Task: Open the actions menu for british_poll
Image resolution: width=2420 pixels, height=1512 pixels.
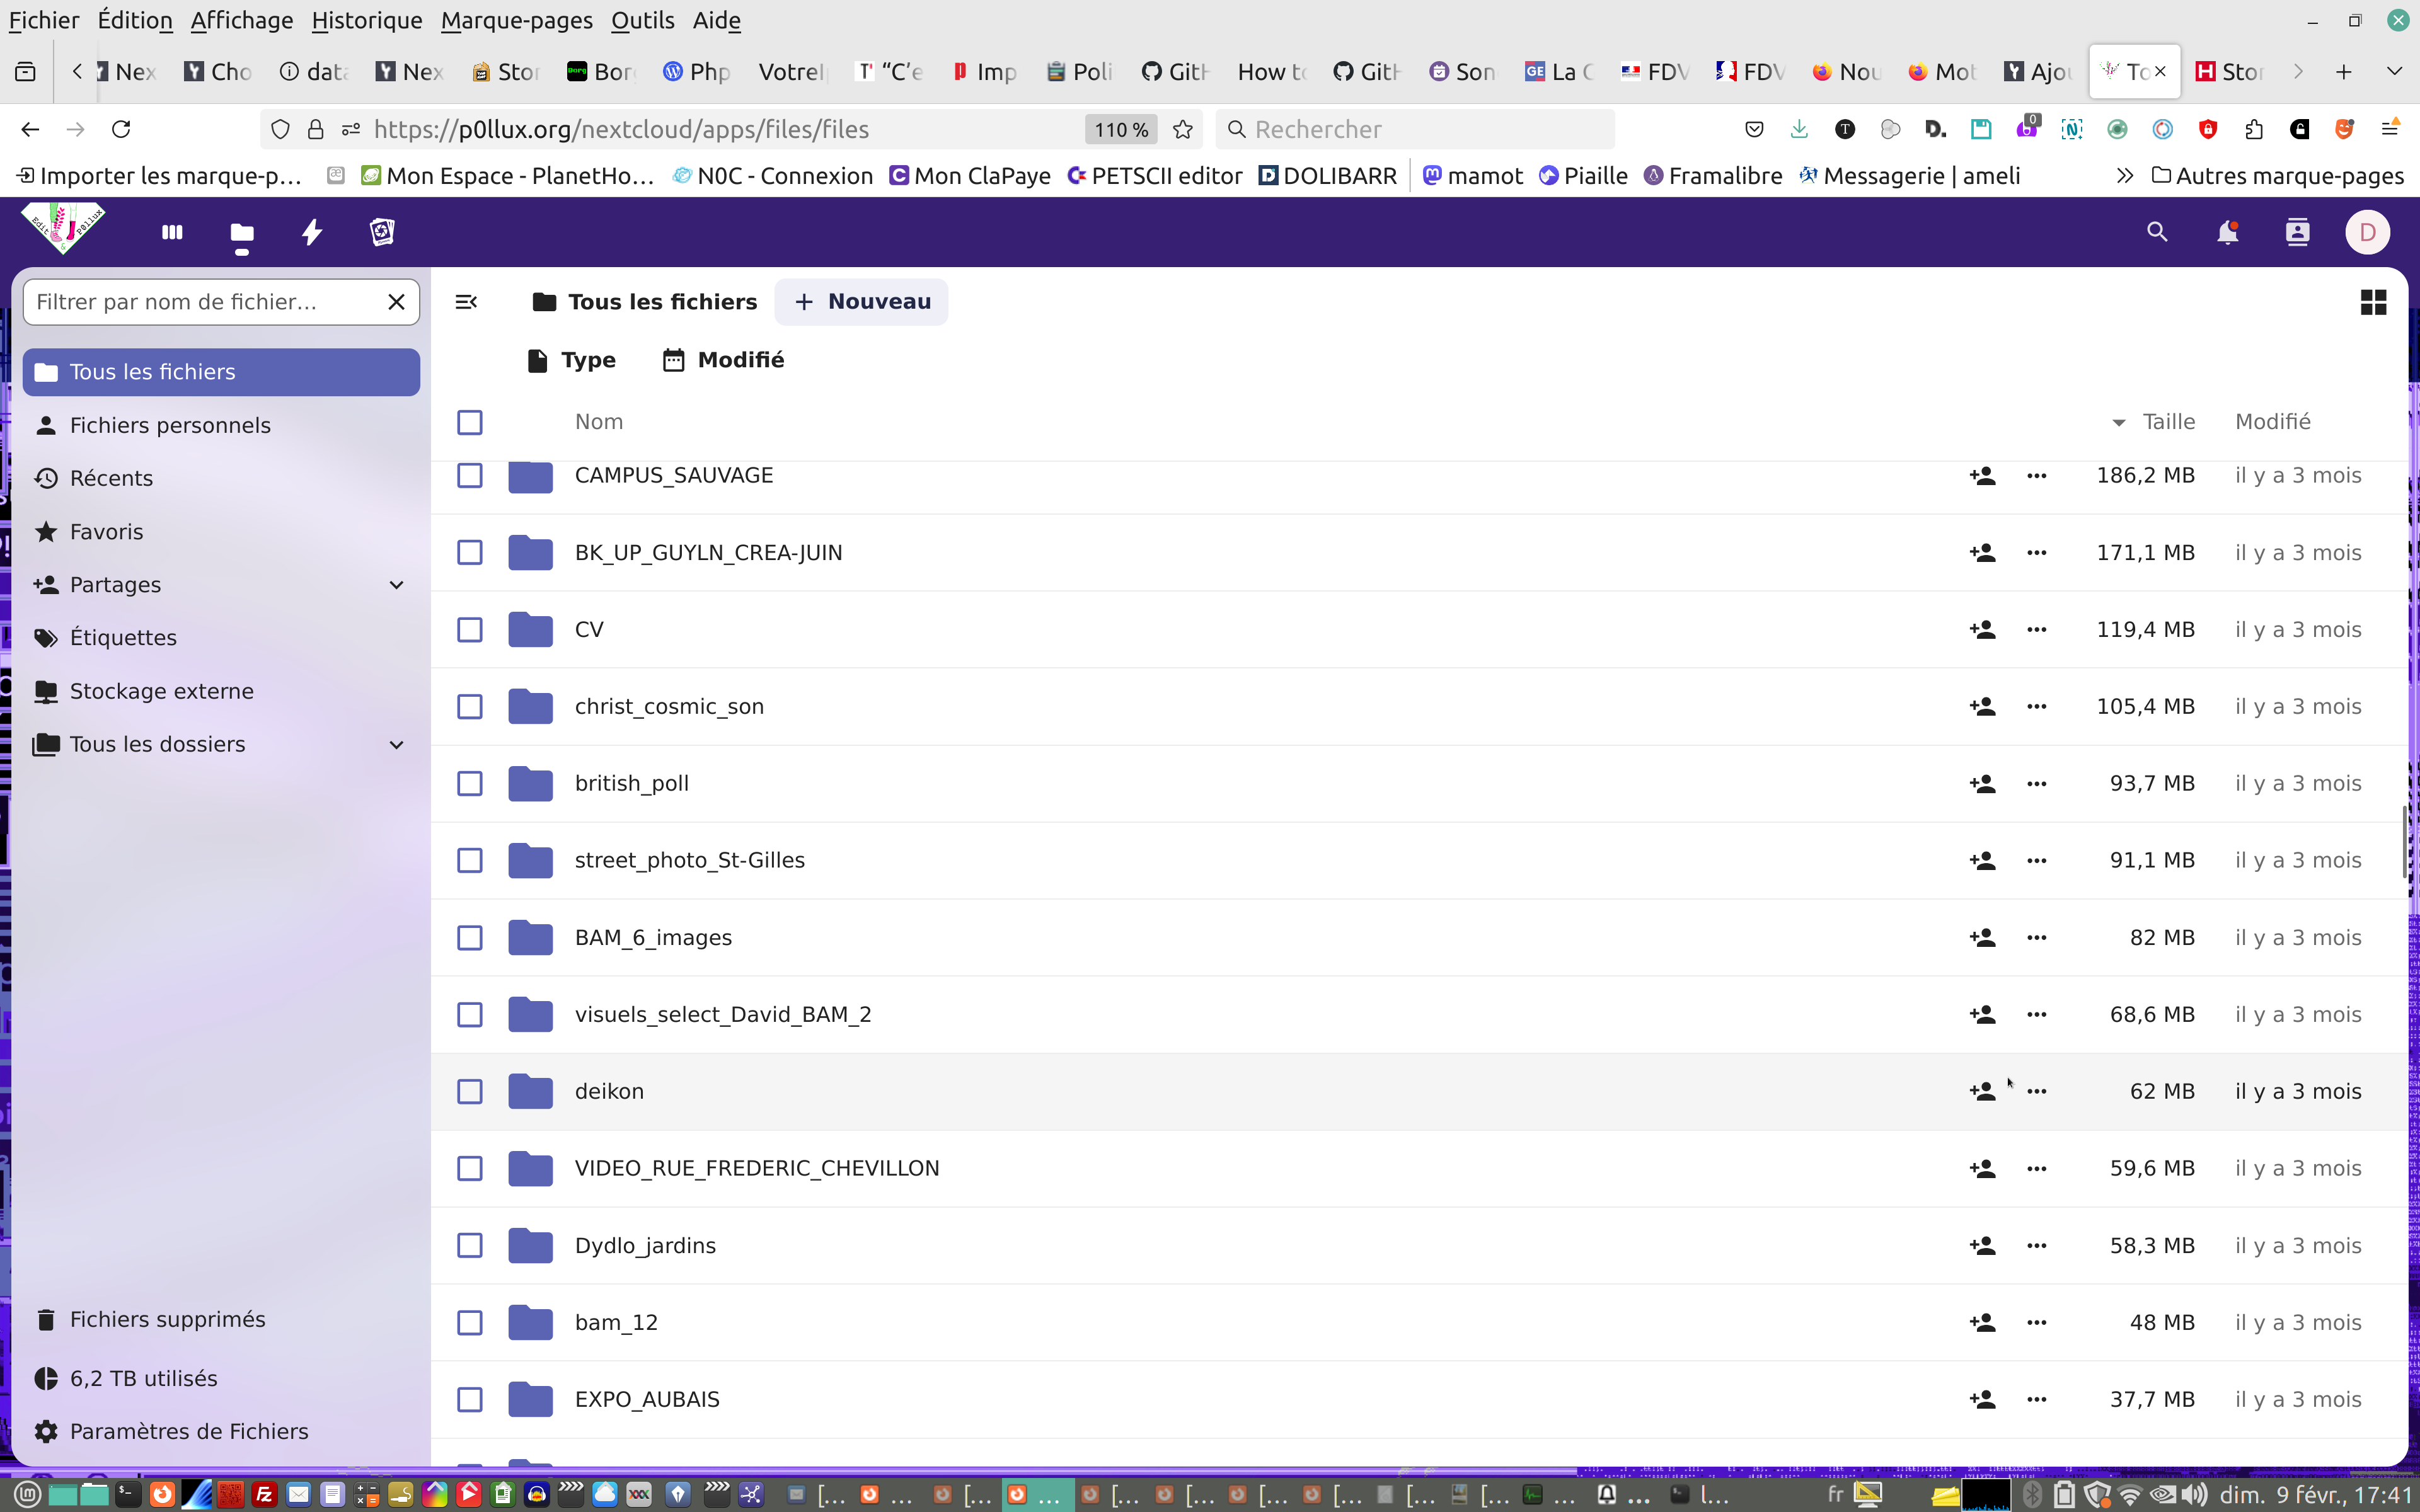Action: click(x=2036, y=784)
